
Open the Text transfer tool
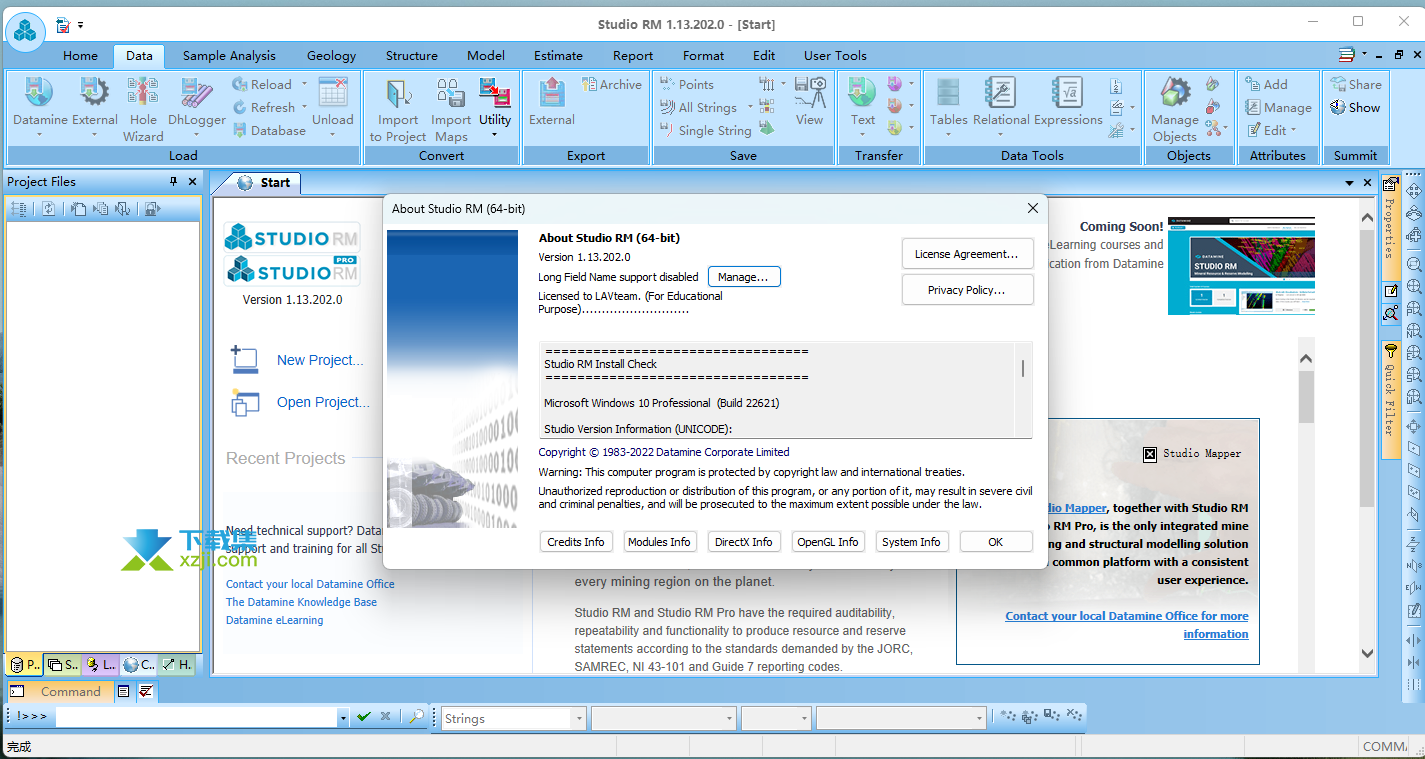863,105
